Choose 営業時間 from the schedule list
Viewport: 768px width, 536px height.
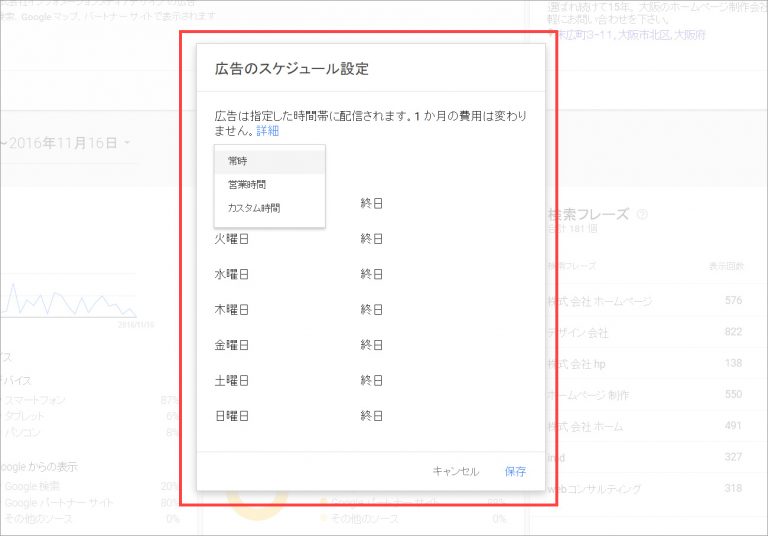click(246, 185)
